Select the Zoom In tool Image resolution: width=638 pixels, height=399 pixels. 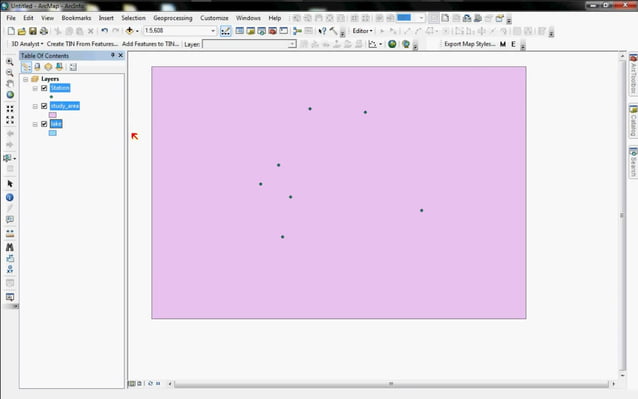(10, 62)
